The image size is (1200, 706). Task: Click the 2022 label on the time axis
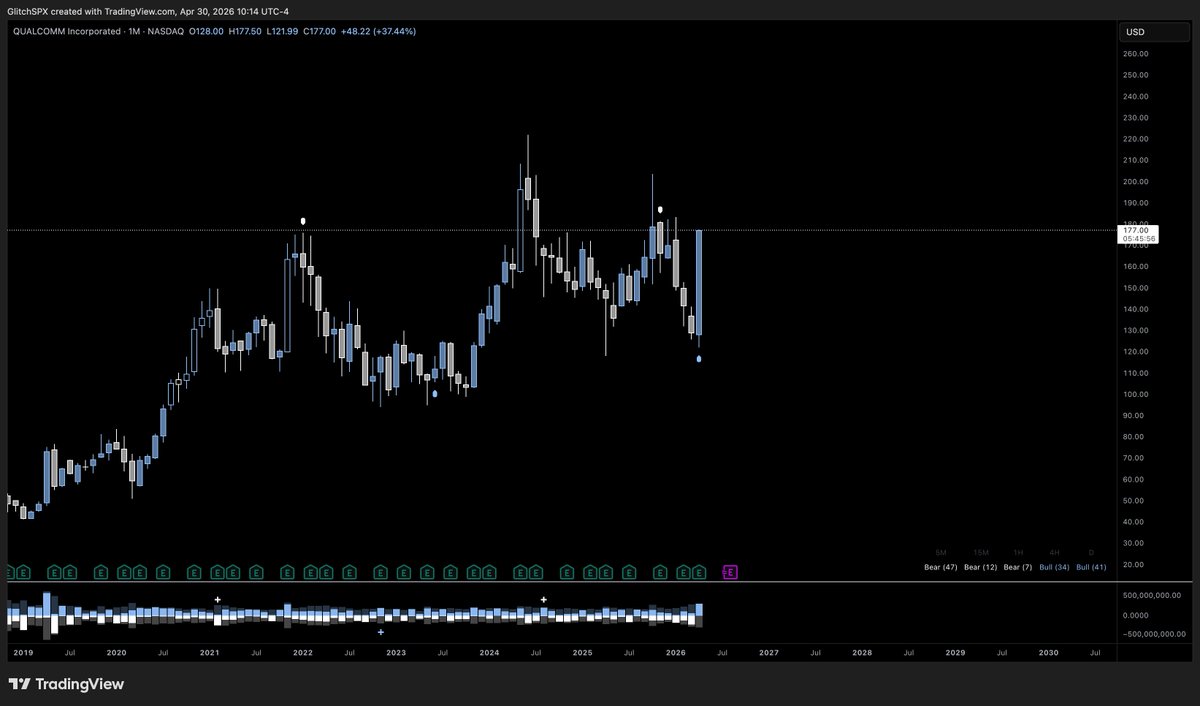pos(303,652)
